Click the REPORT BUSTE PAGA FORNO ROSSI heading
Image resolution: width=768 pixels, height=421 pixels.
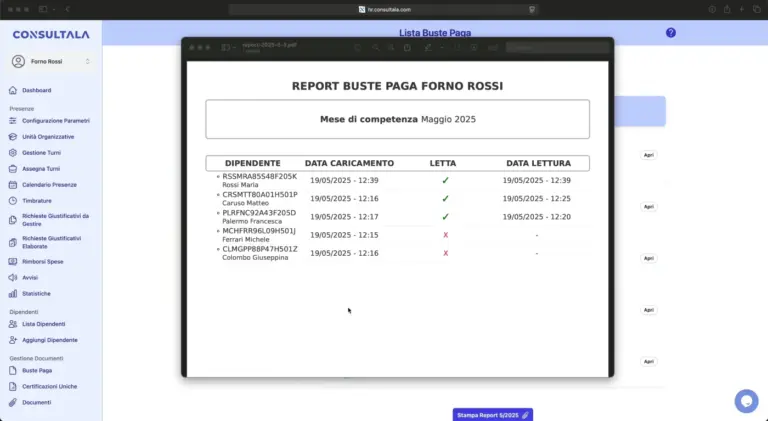[397, 86]
